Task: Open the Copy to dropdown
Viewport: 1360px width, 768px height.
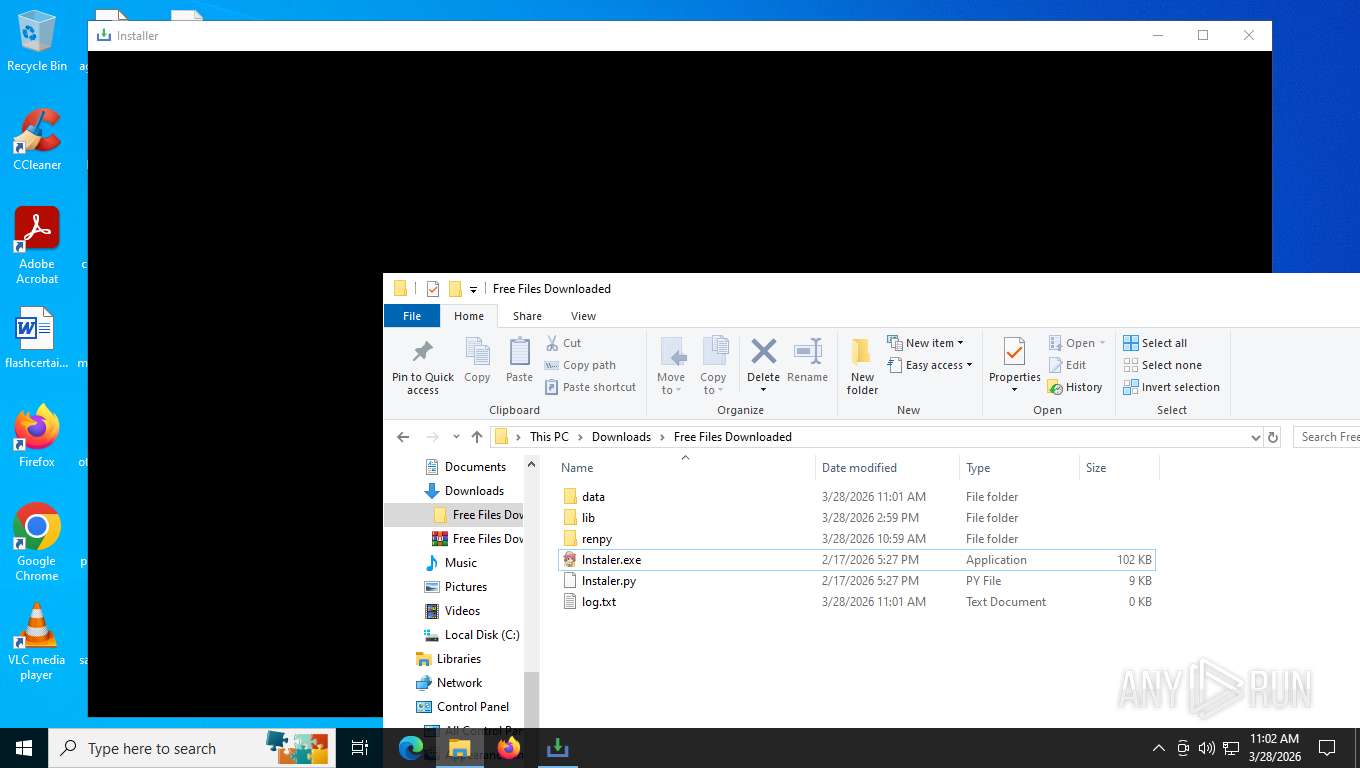Action: click(x=714, y=366)
